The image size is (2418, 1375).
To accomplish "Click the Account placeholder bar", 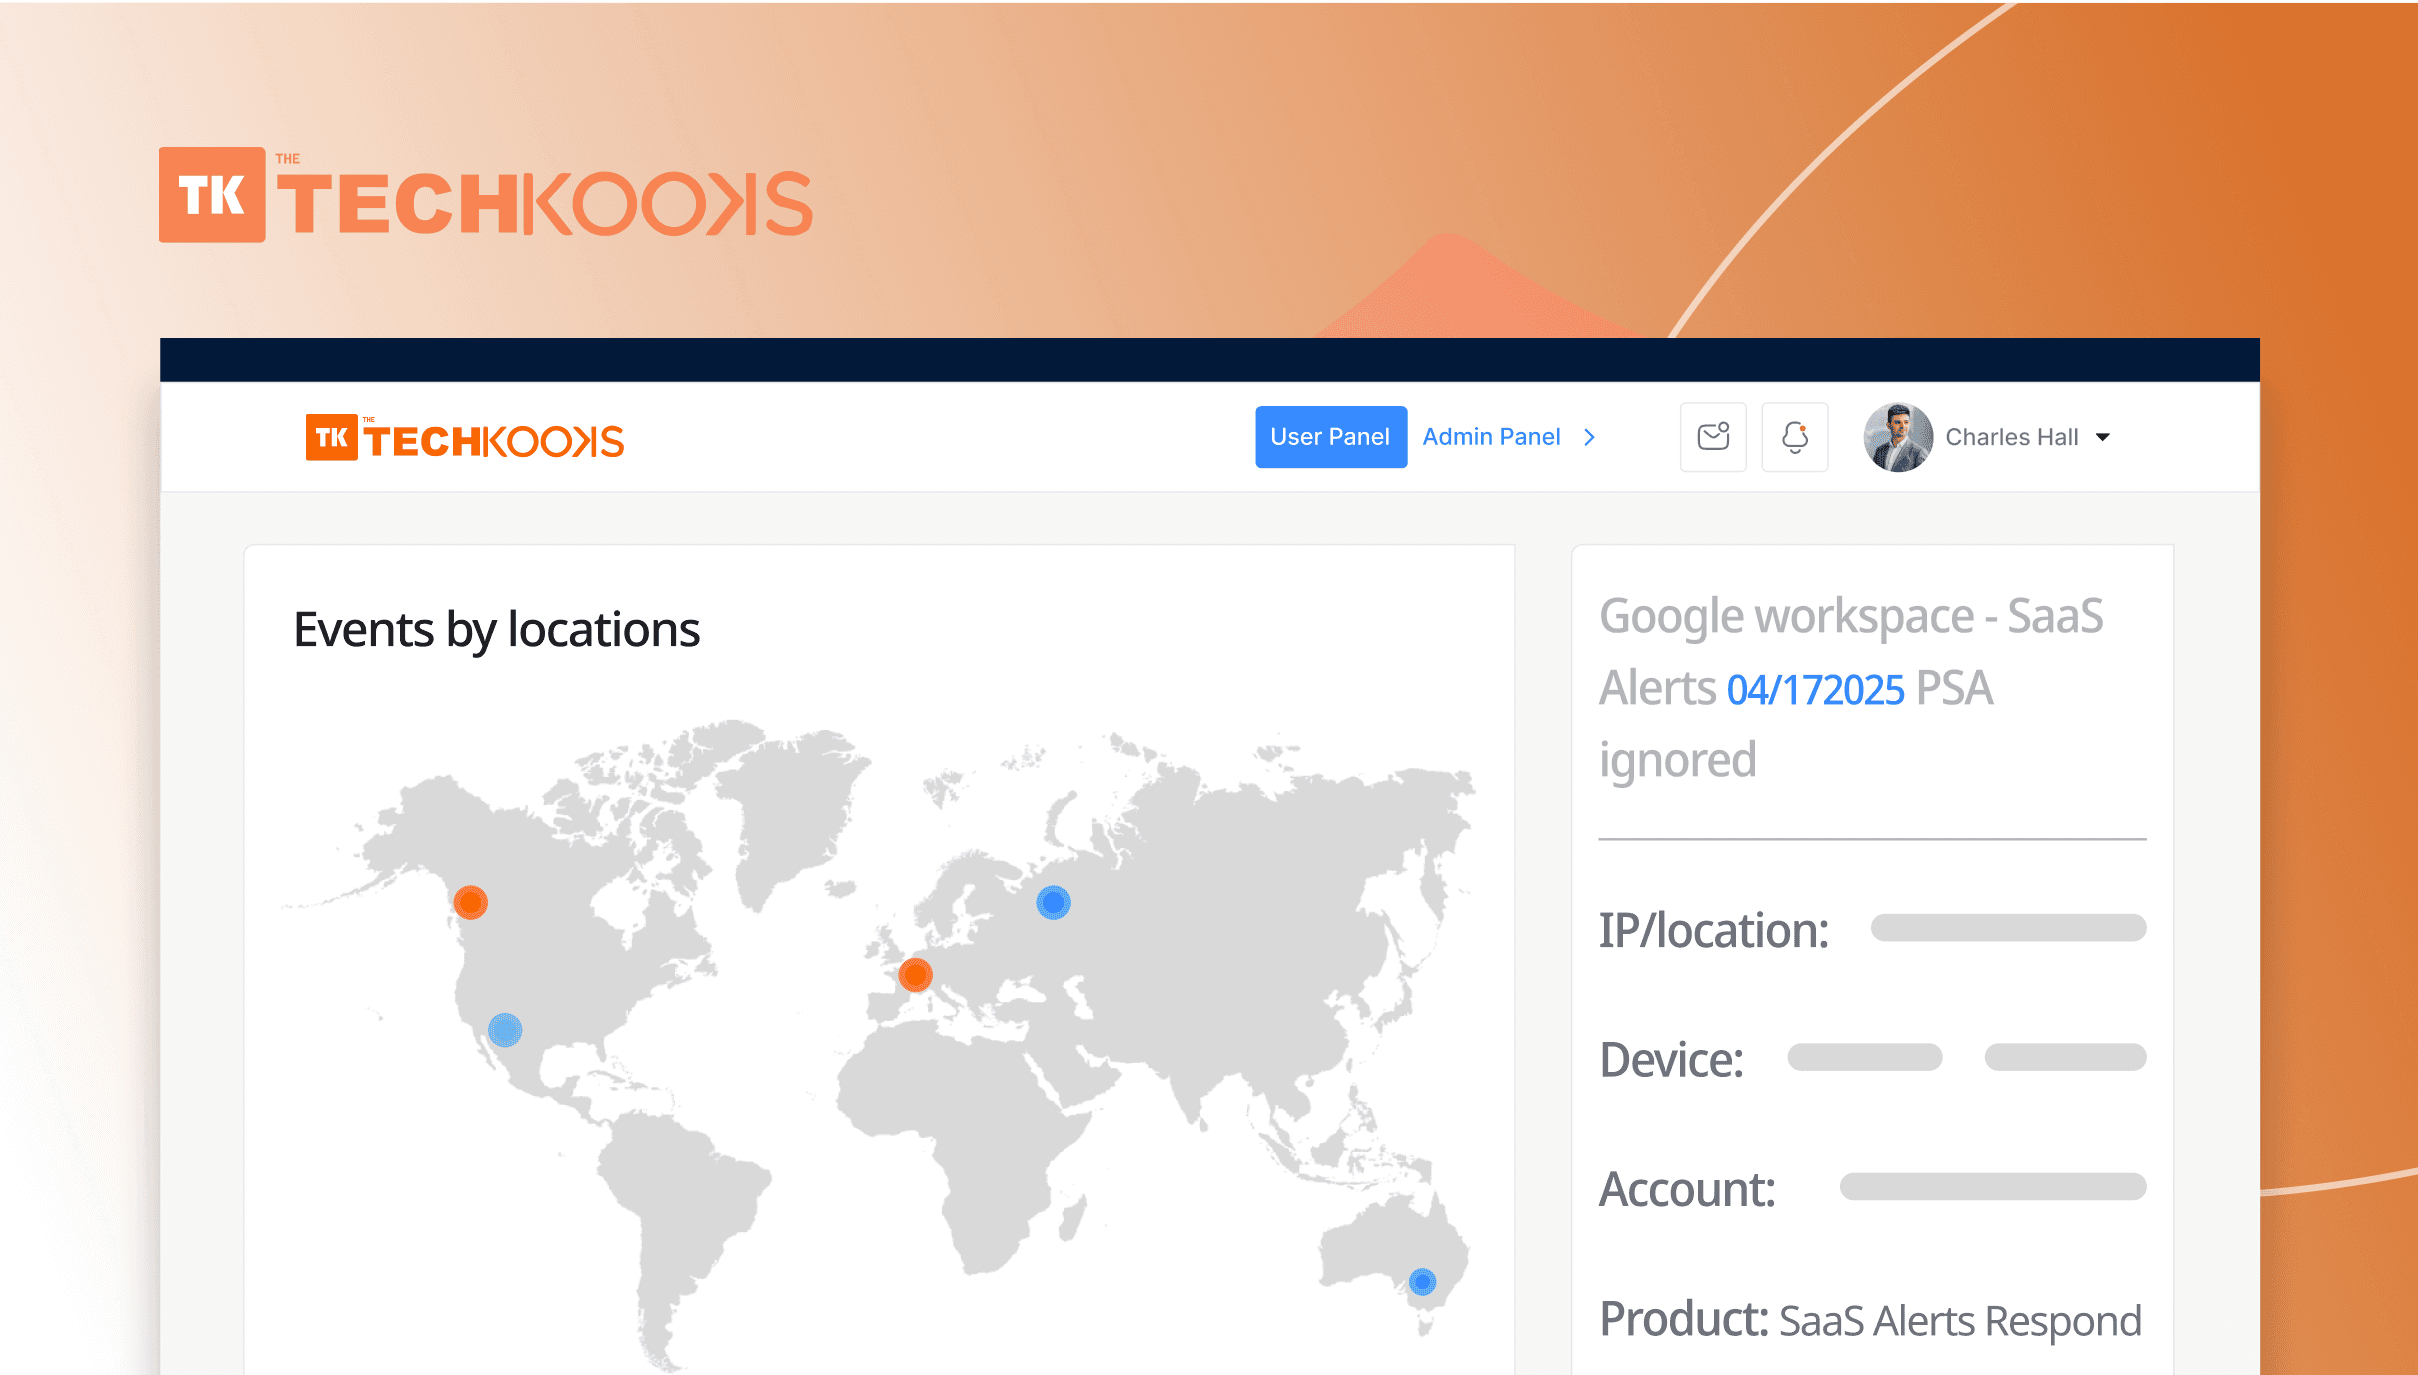I will pyautogui.click(x=1992, y=1186).
